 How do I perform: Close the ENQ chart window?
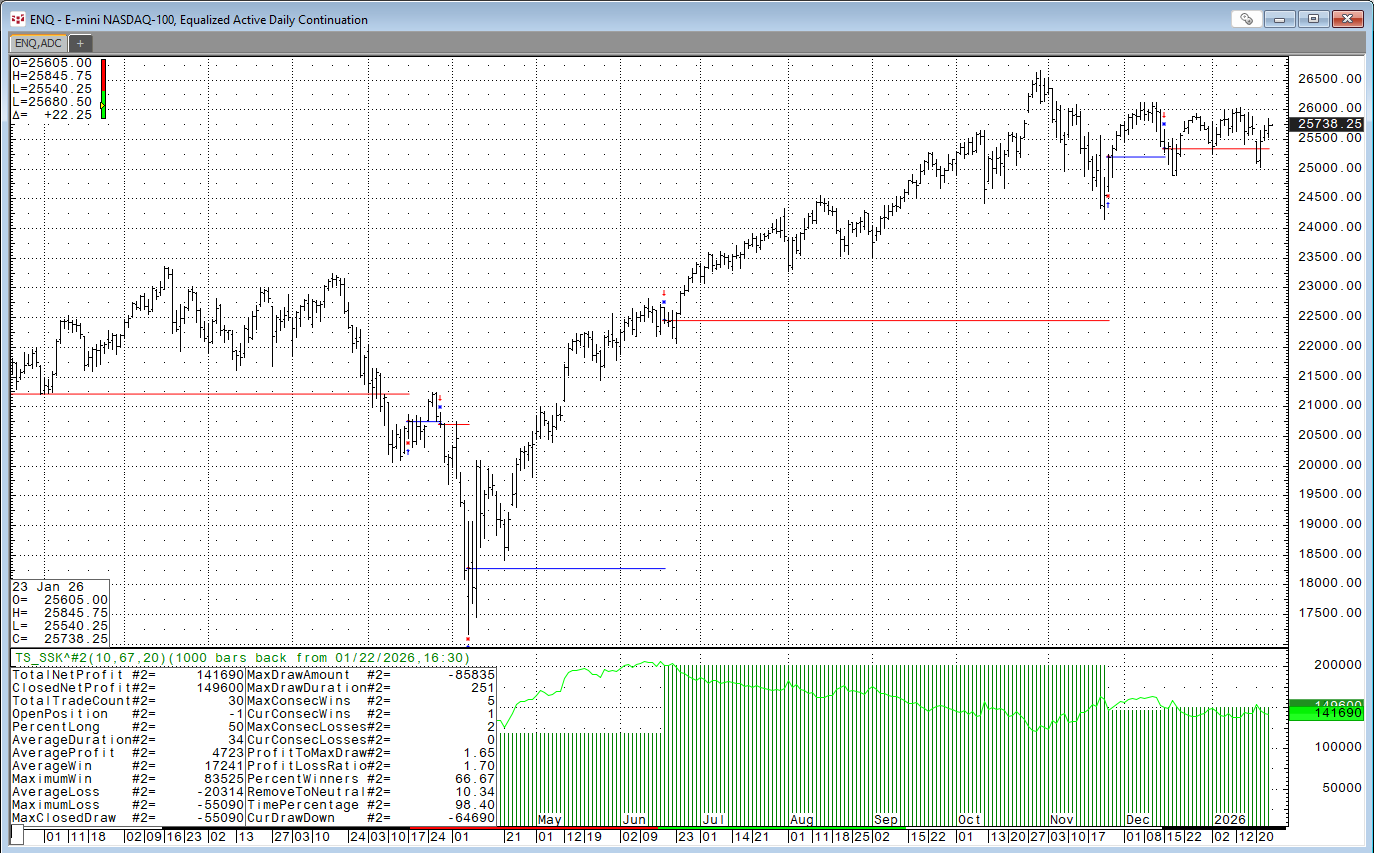point(1346,19)
